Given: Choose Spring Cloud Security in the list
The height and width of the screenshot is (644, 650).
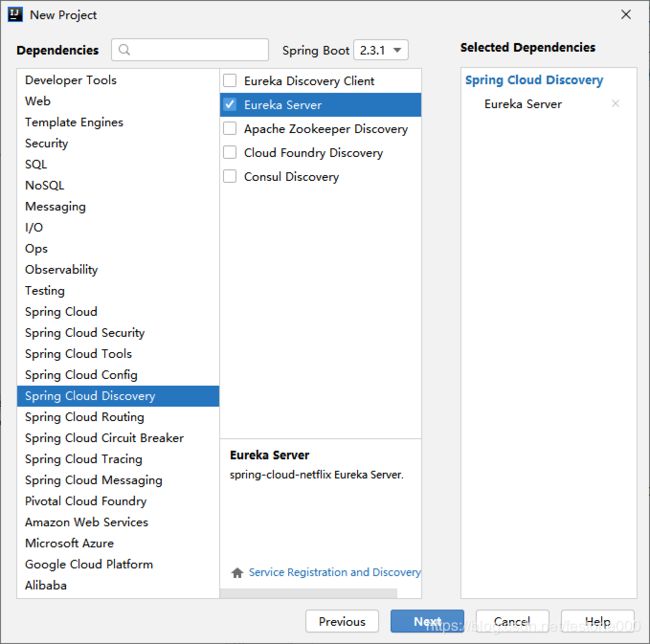Looking at the screenshot, I should coord(118,333).
